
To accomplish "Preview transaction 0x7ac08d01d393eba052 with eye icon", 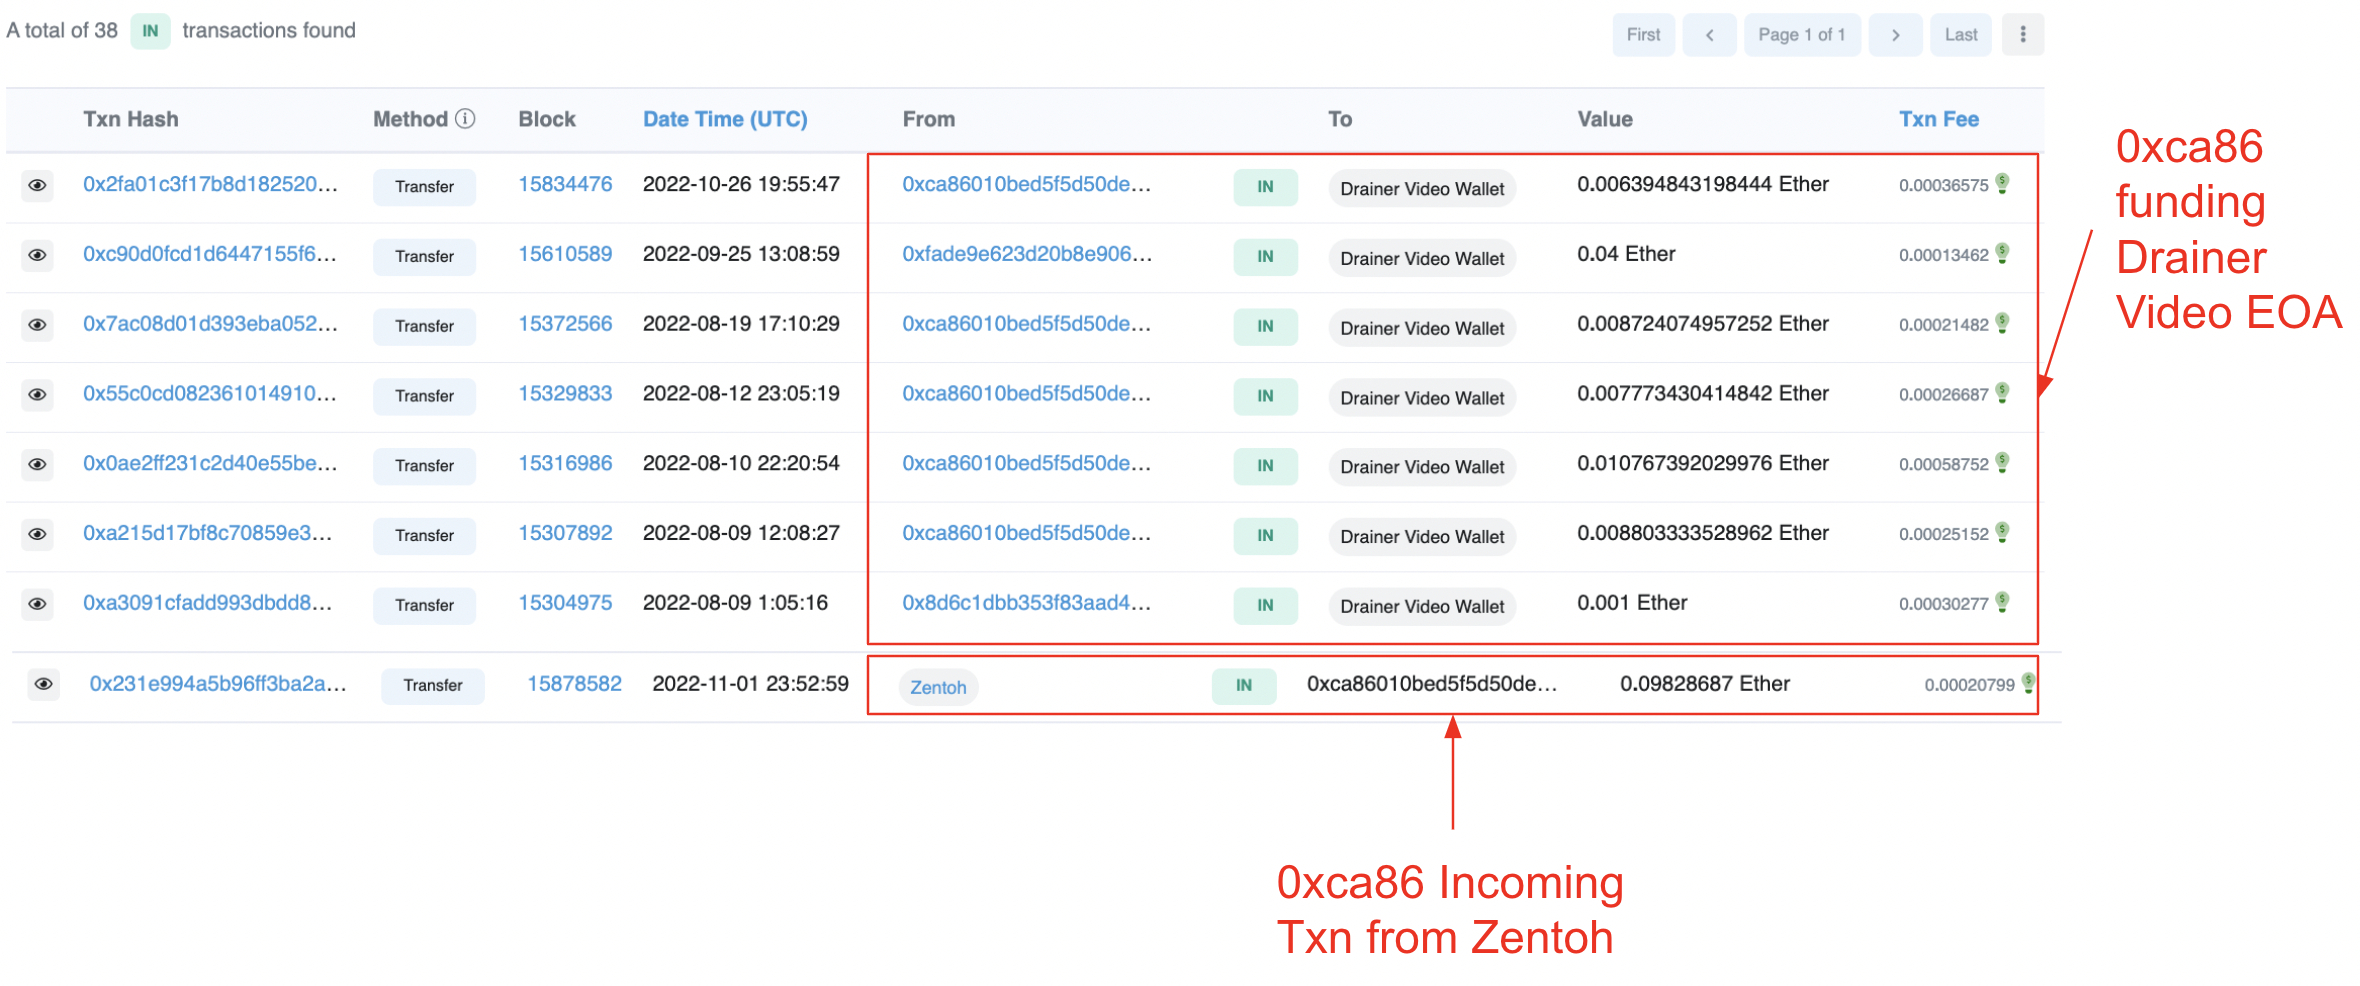I will (37, 326).
